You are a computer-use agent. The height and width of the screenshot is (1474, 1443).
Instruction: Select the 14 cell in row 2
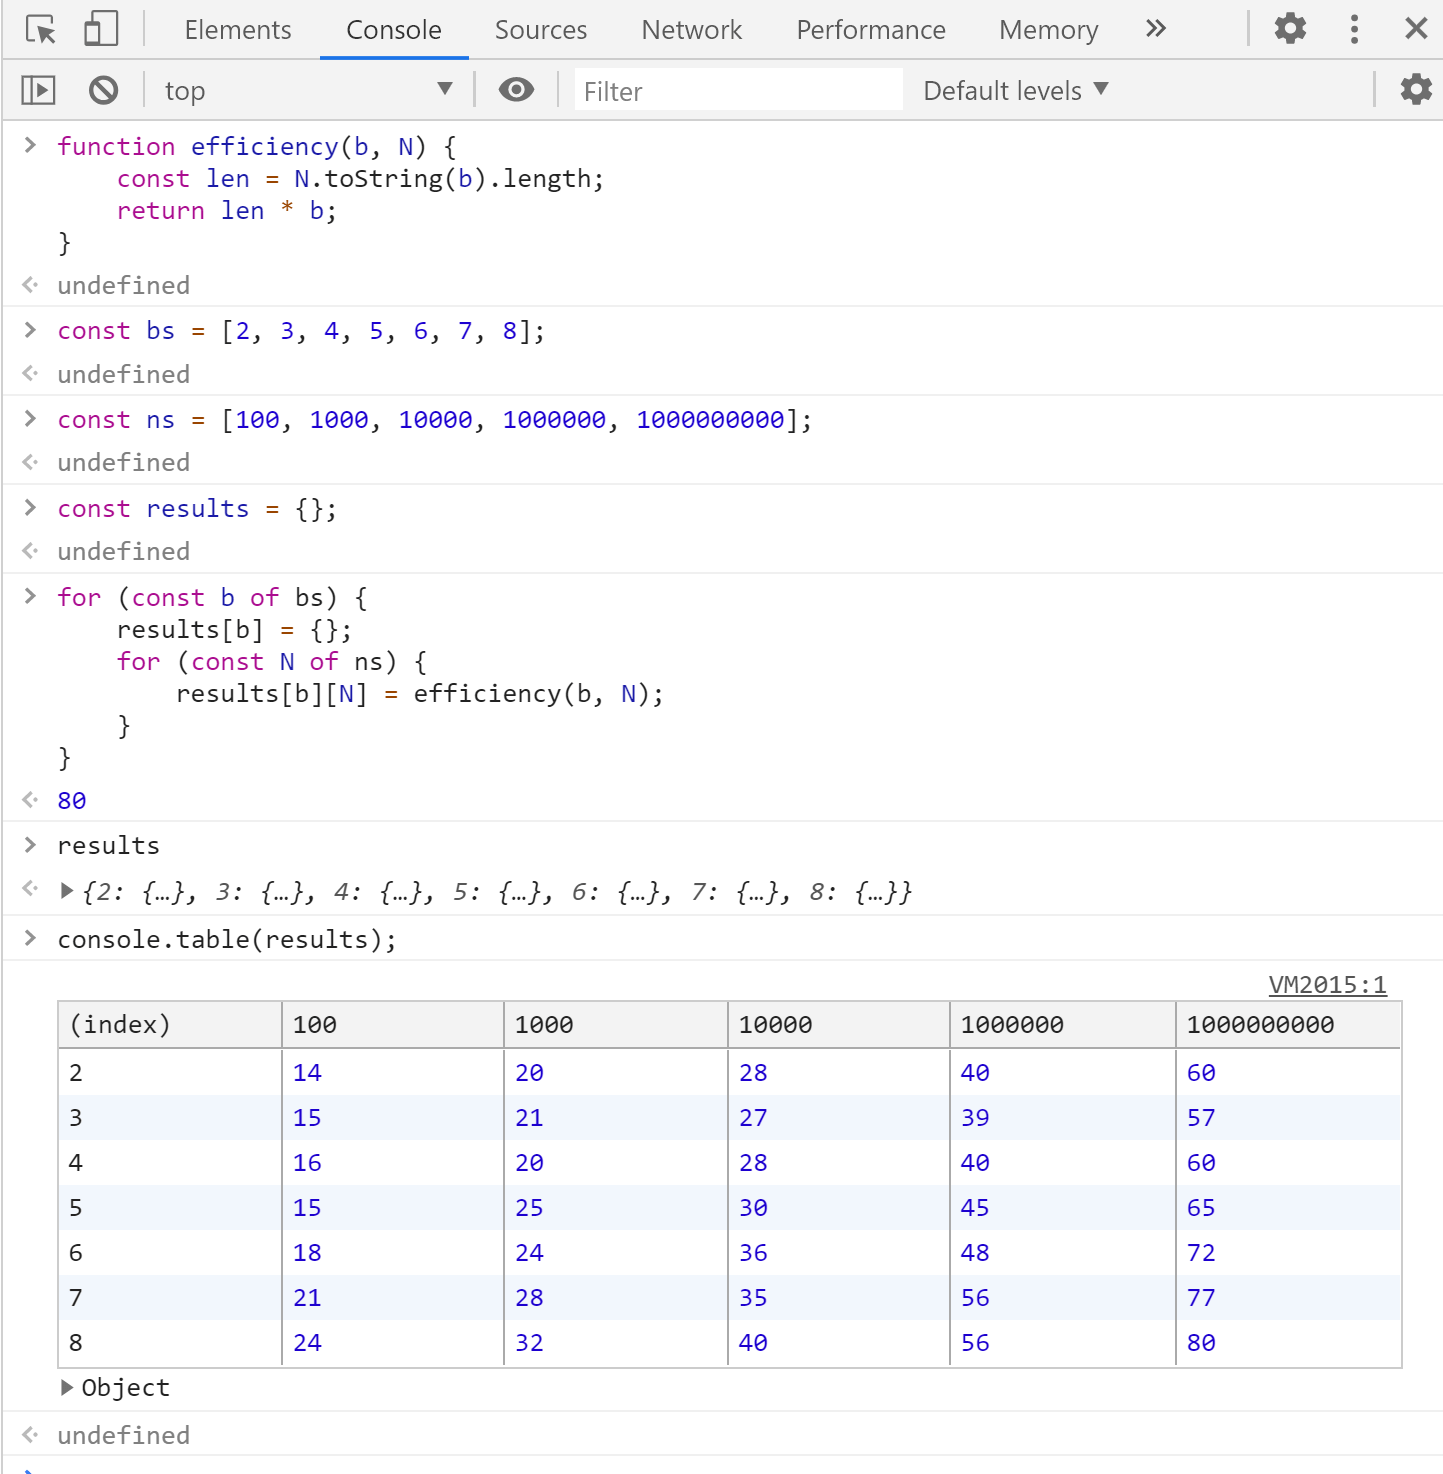point(393,1072)
